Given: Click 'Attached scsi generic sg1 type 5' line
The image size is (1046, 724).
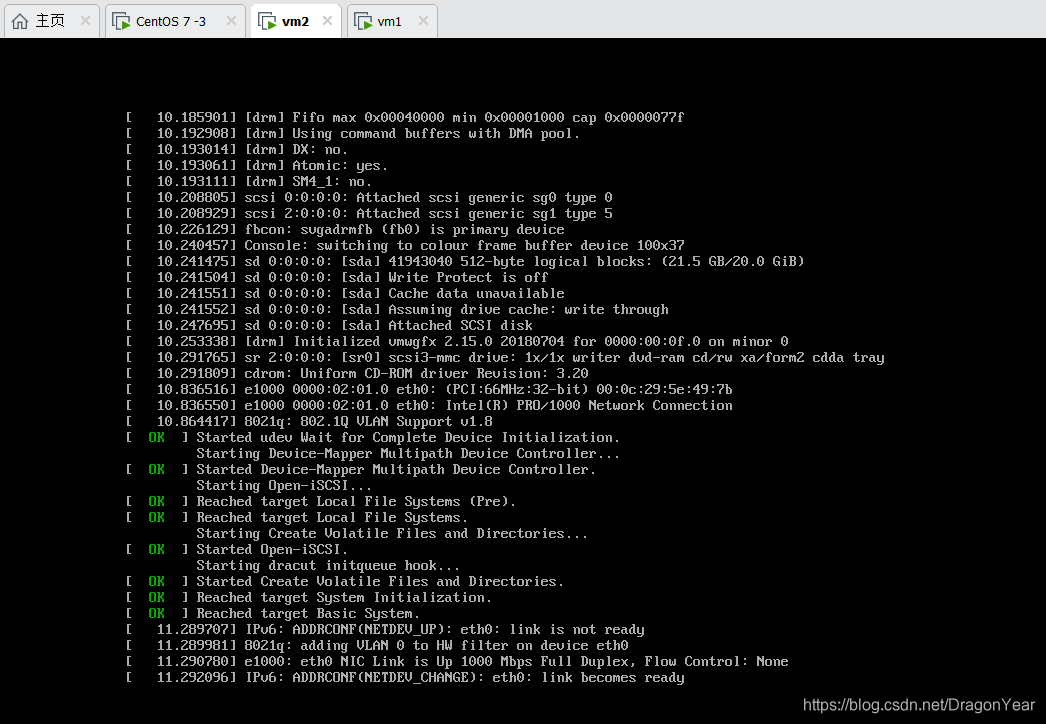Looking at the screenshot, I should tap(370, 214).
